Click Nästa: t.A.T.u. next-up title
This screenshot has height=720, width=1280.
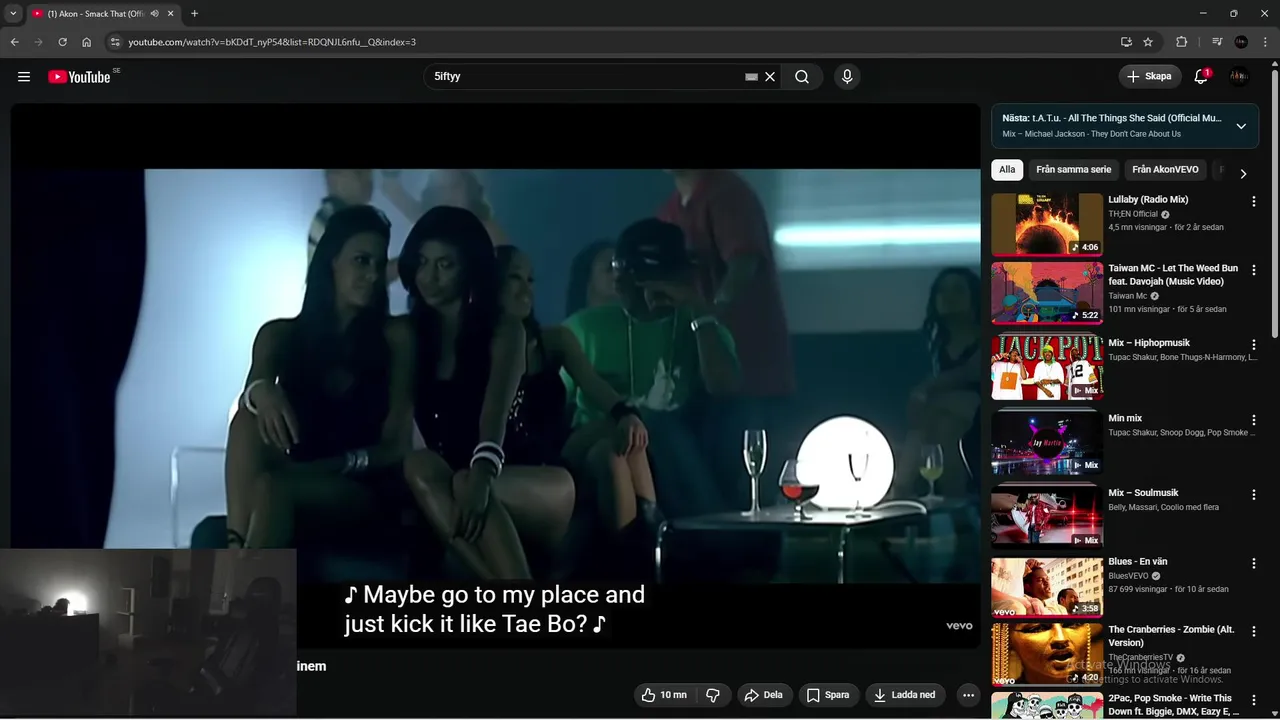point(1111,118)
